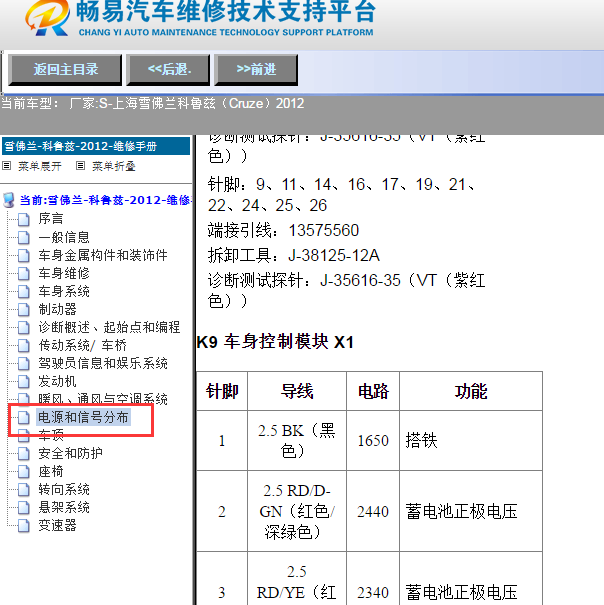The image size is (604, 605).
Task: Click the current model text 当前车型
Action: (x=153, y=103)
